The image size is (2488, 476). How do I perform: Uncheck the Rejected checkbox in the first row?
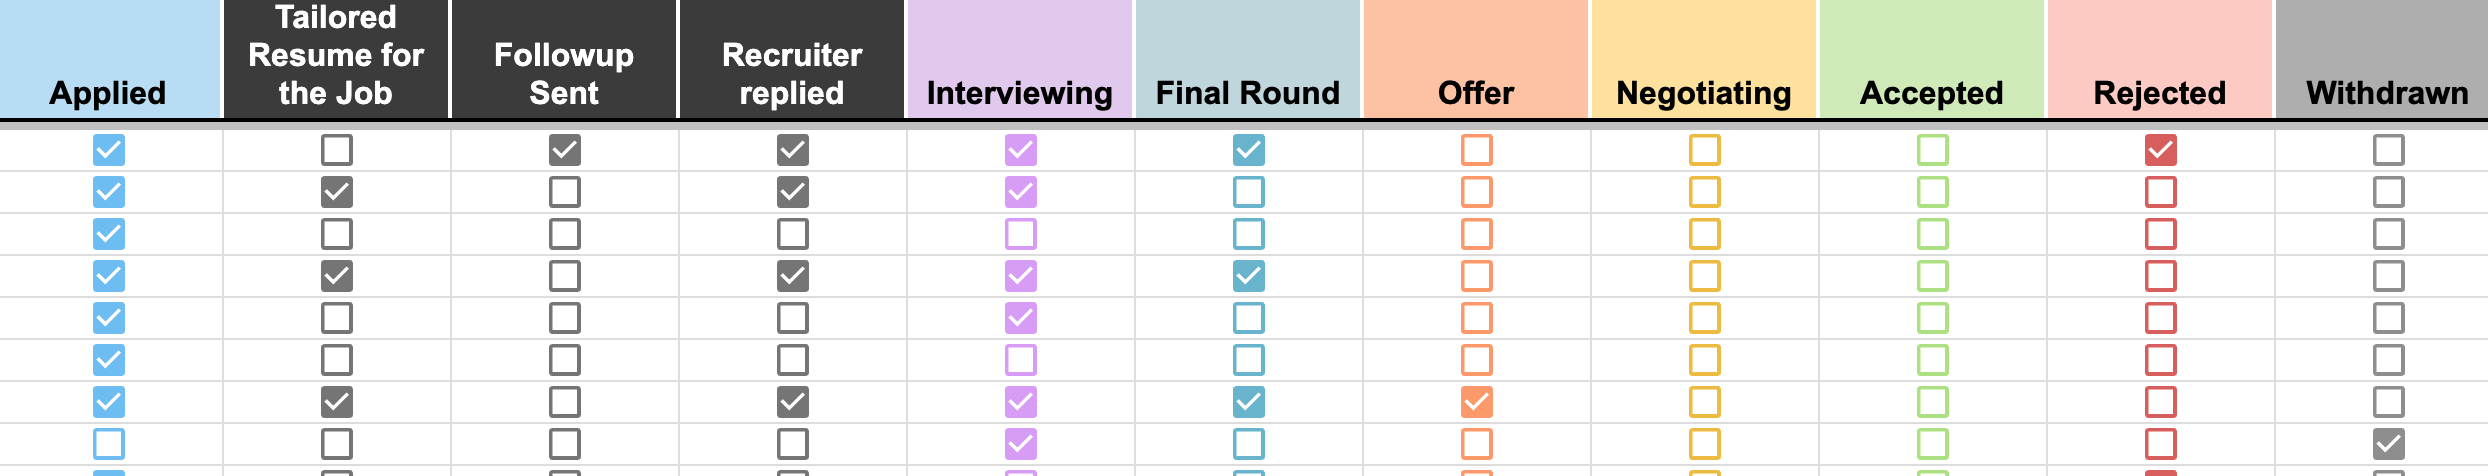click(x=2160, y=150)
